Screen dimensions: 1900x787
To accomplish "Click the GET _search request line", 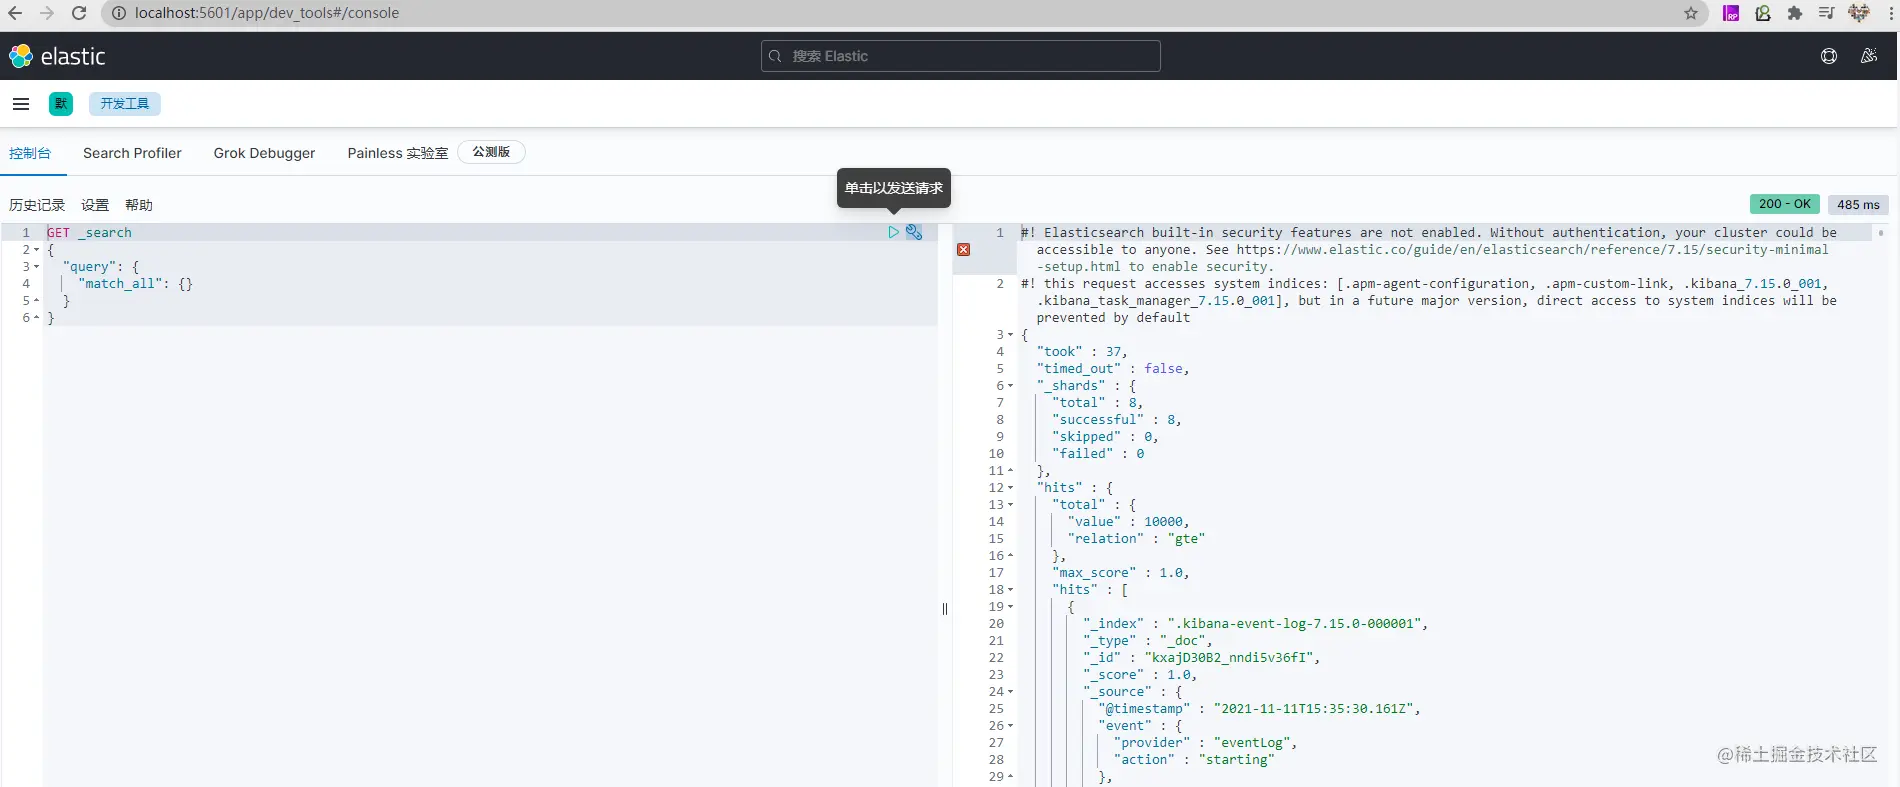I will (x=89, y=233).
